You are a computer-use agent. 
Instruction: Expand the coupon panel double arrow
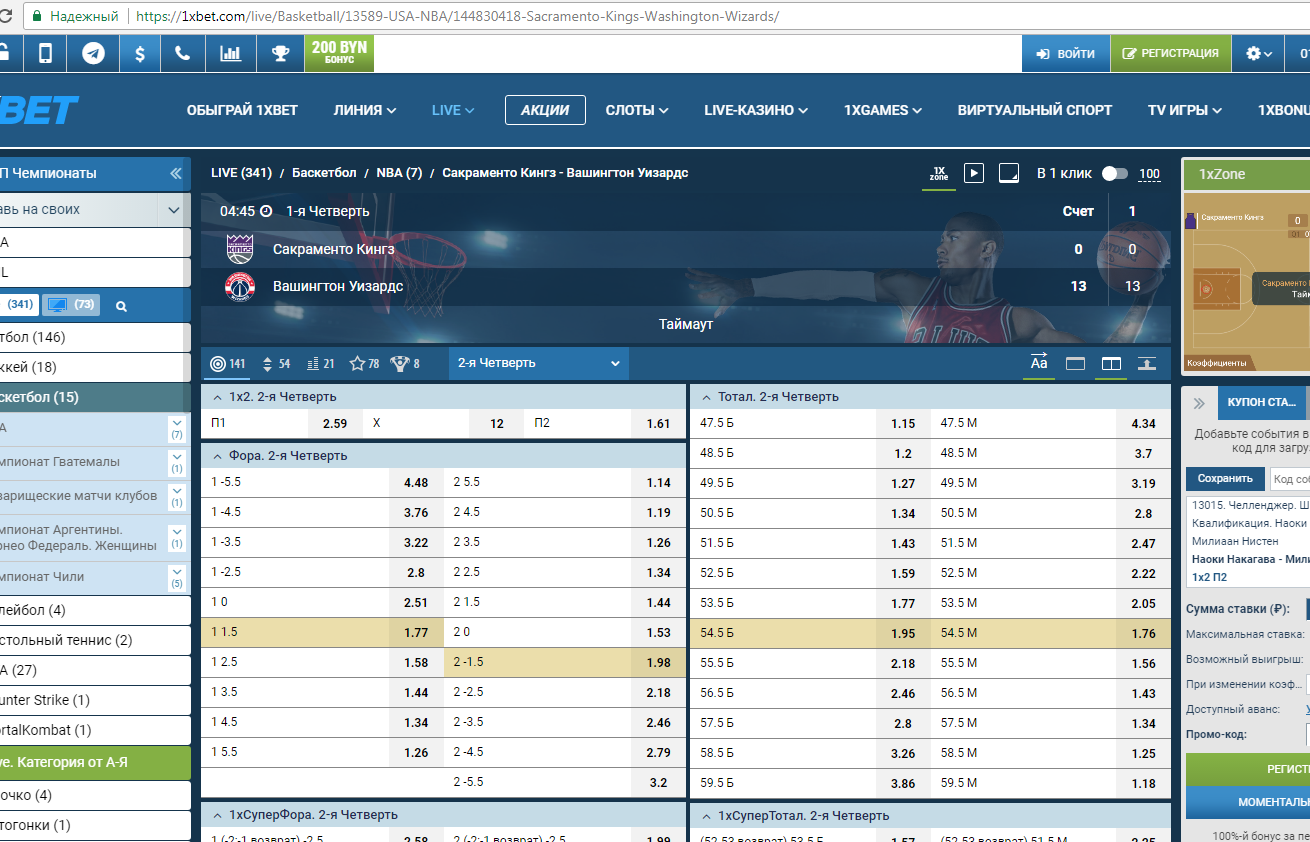click(1199, 403)
